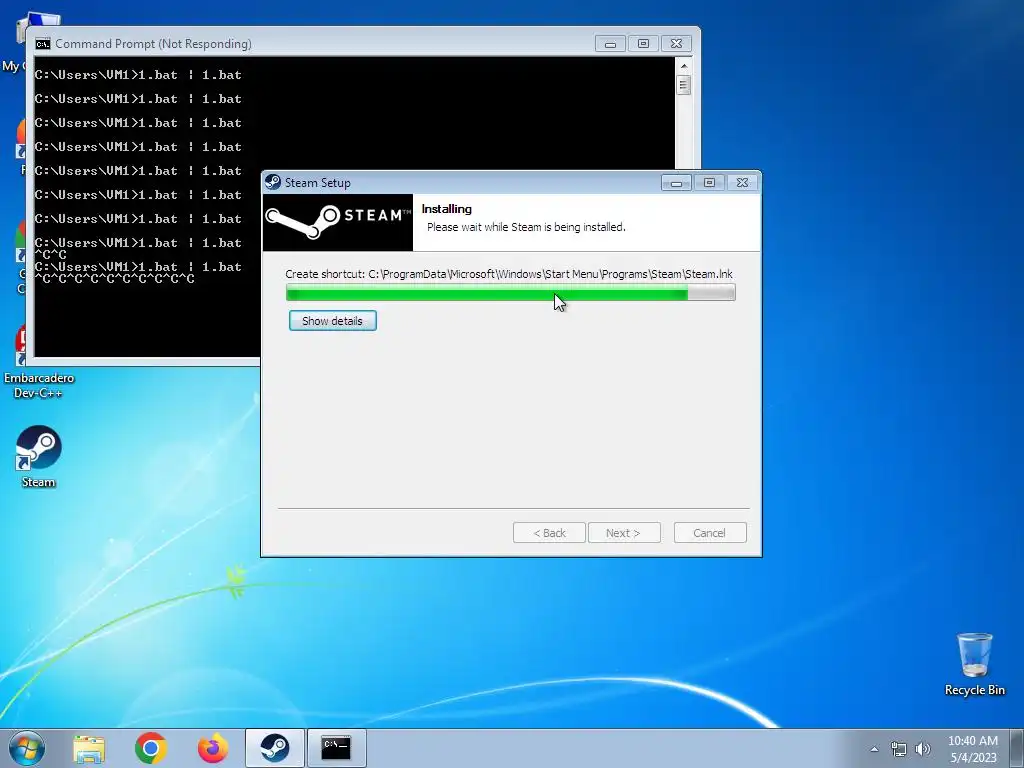Show hidden system tray icons
Image resolution: width=1024 pixels, height=768 pixels.
point(874,749)
